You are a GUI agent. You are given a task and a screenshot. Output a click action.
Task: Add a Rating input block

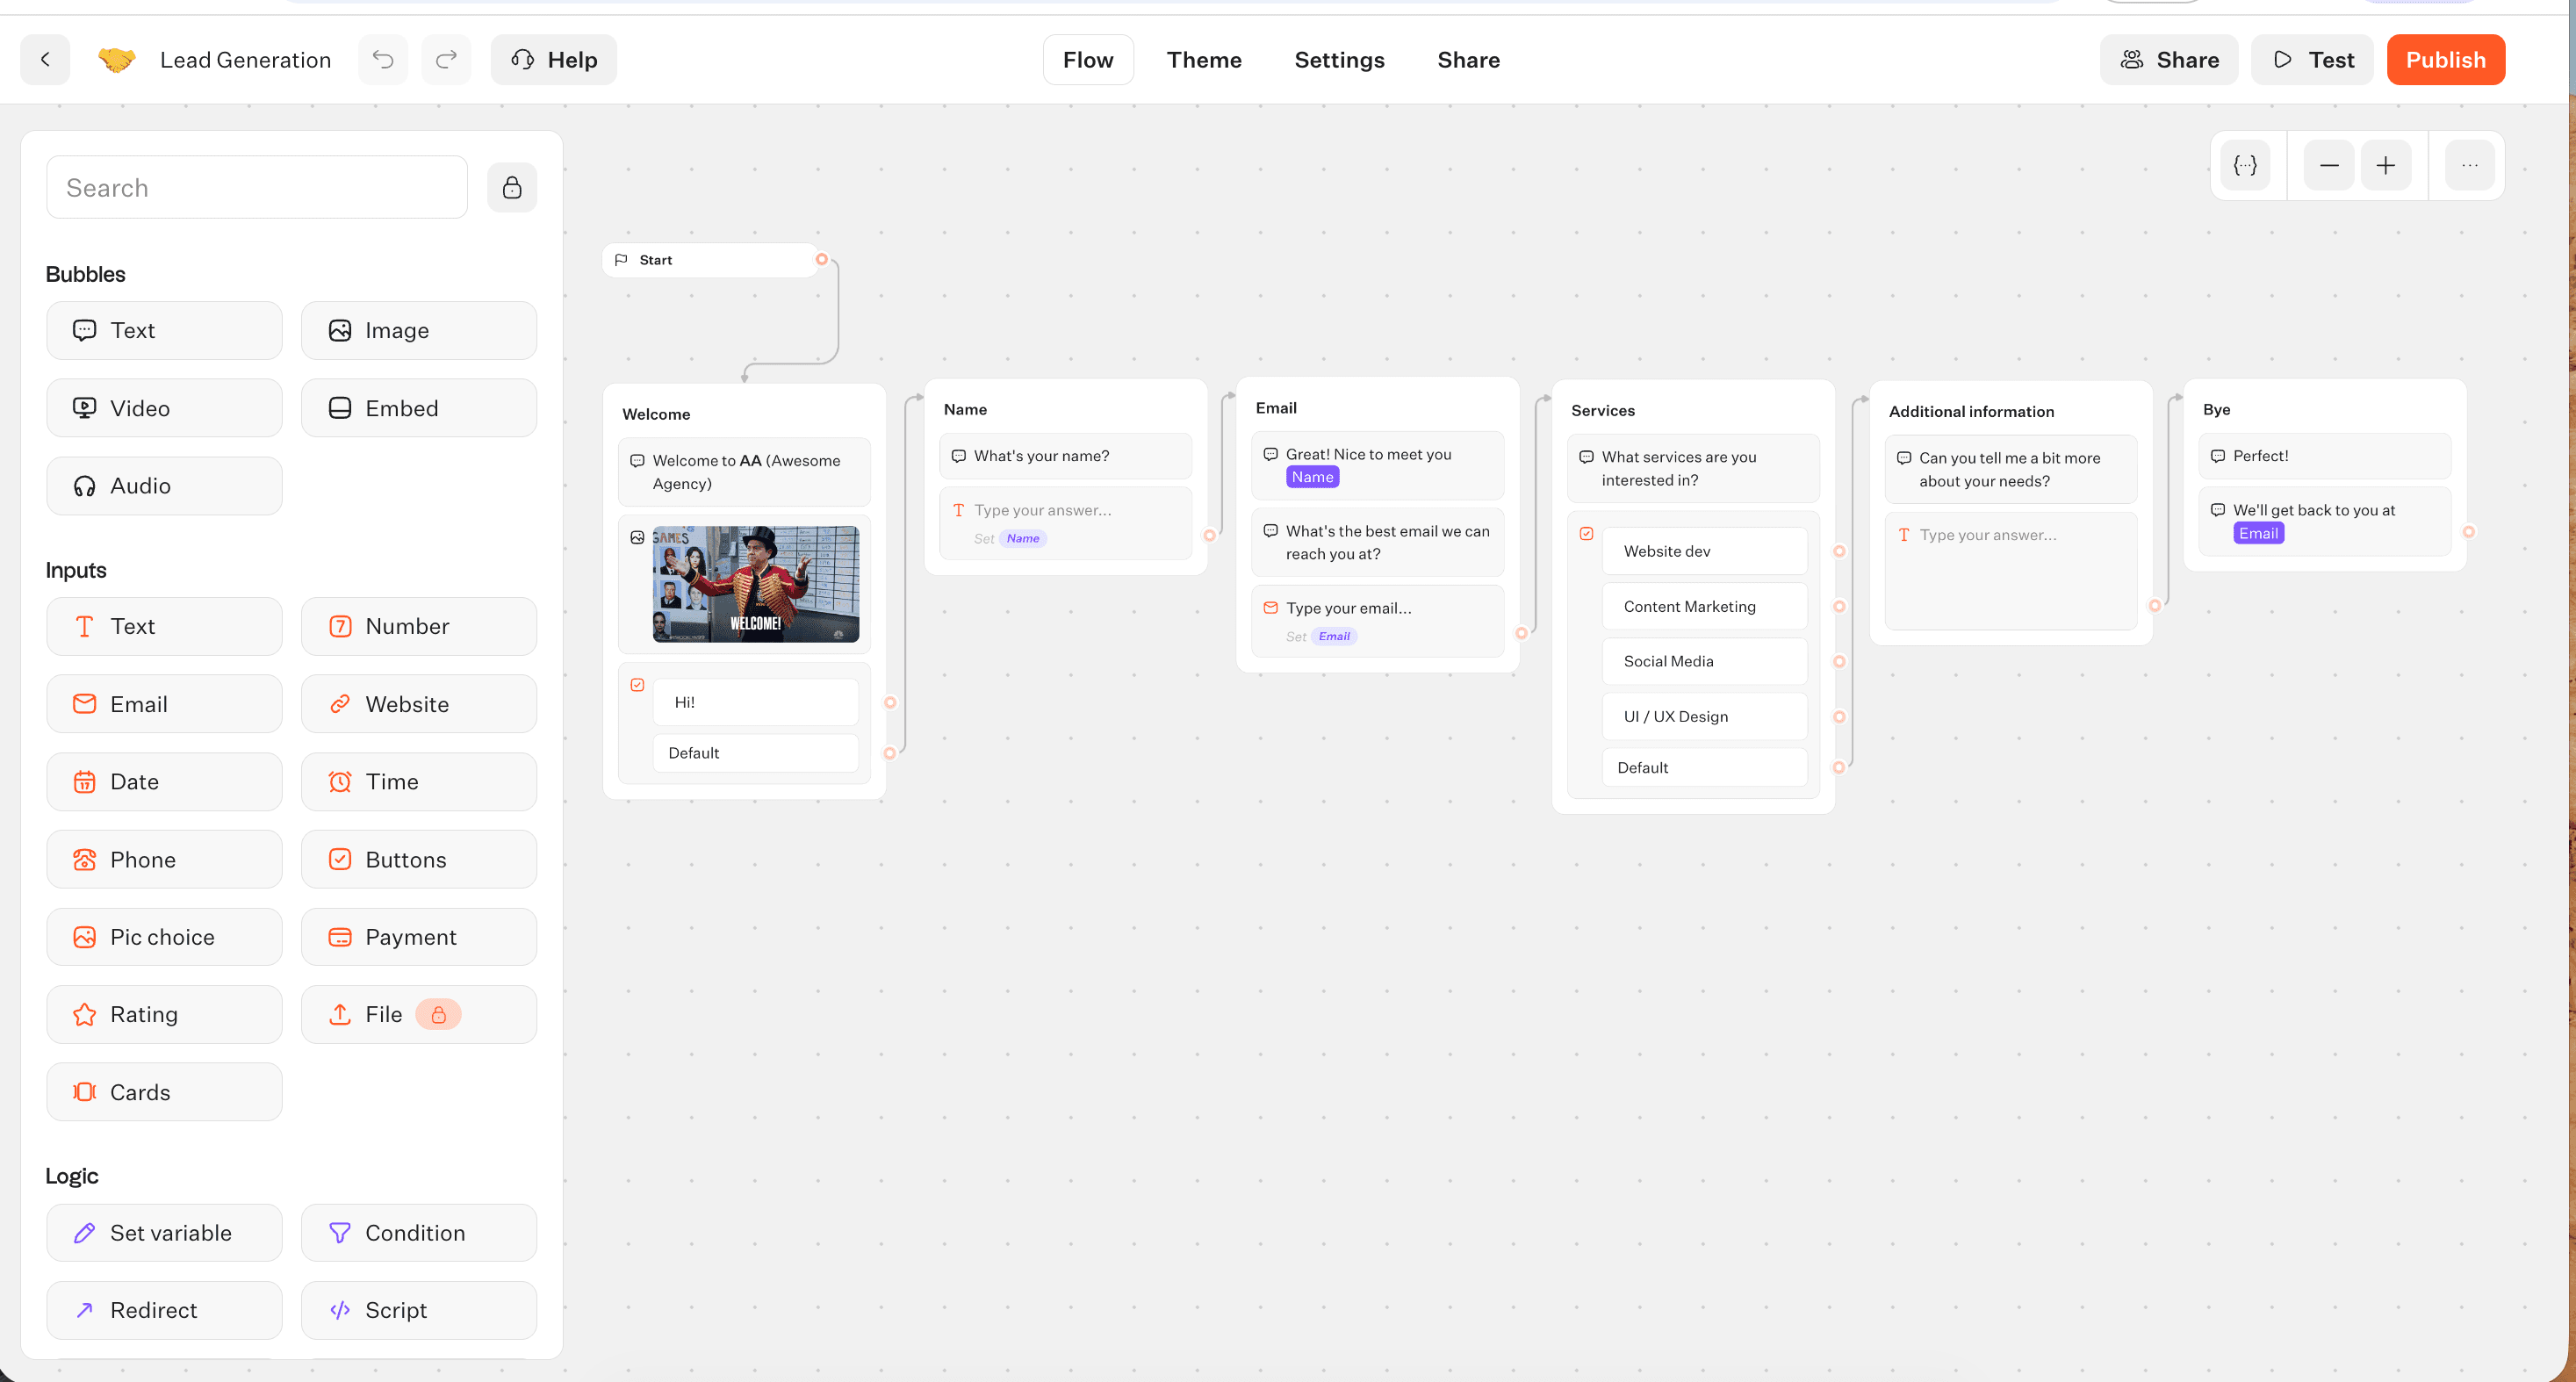click(164, 1014)
